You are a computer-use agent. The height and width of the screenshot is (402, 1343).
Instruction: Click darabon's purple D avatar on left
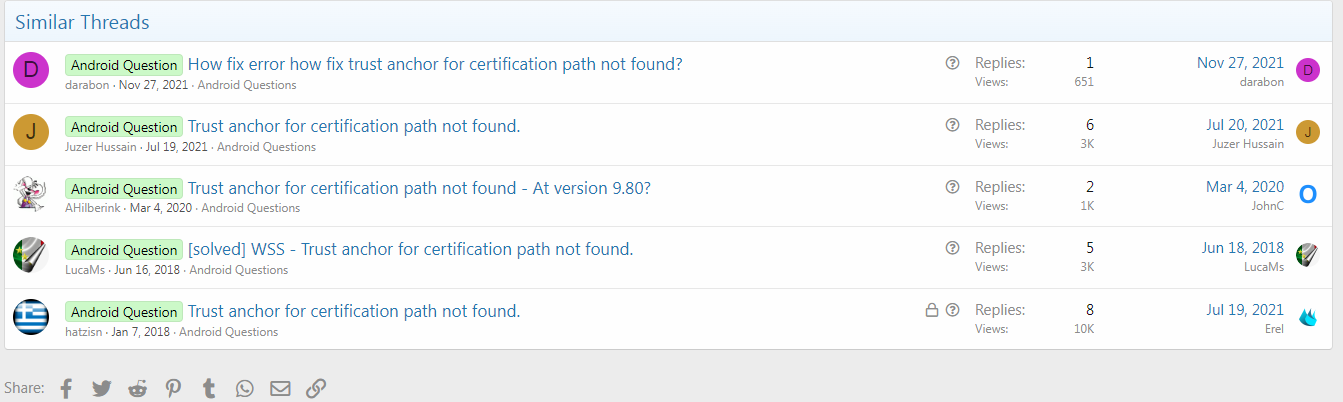tap(31, 70)
